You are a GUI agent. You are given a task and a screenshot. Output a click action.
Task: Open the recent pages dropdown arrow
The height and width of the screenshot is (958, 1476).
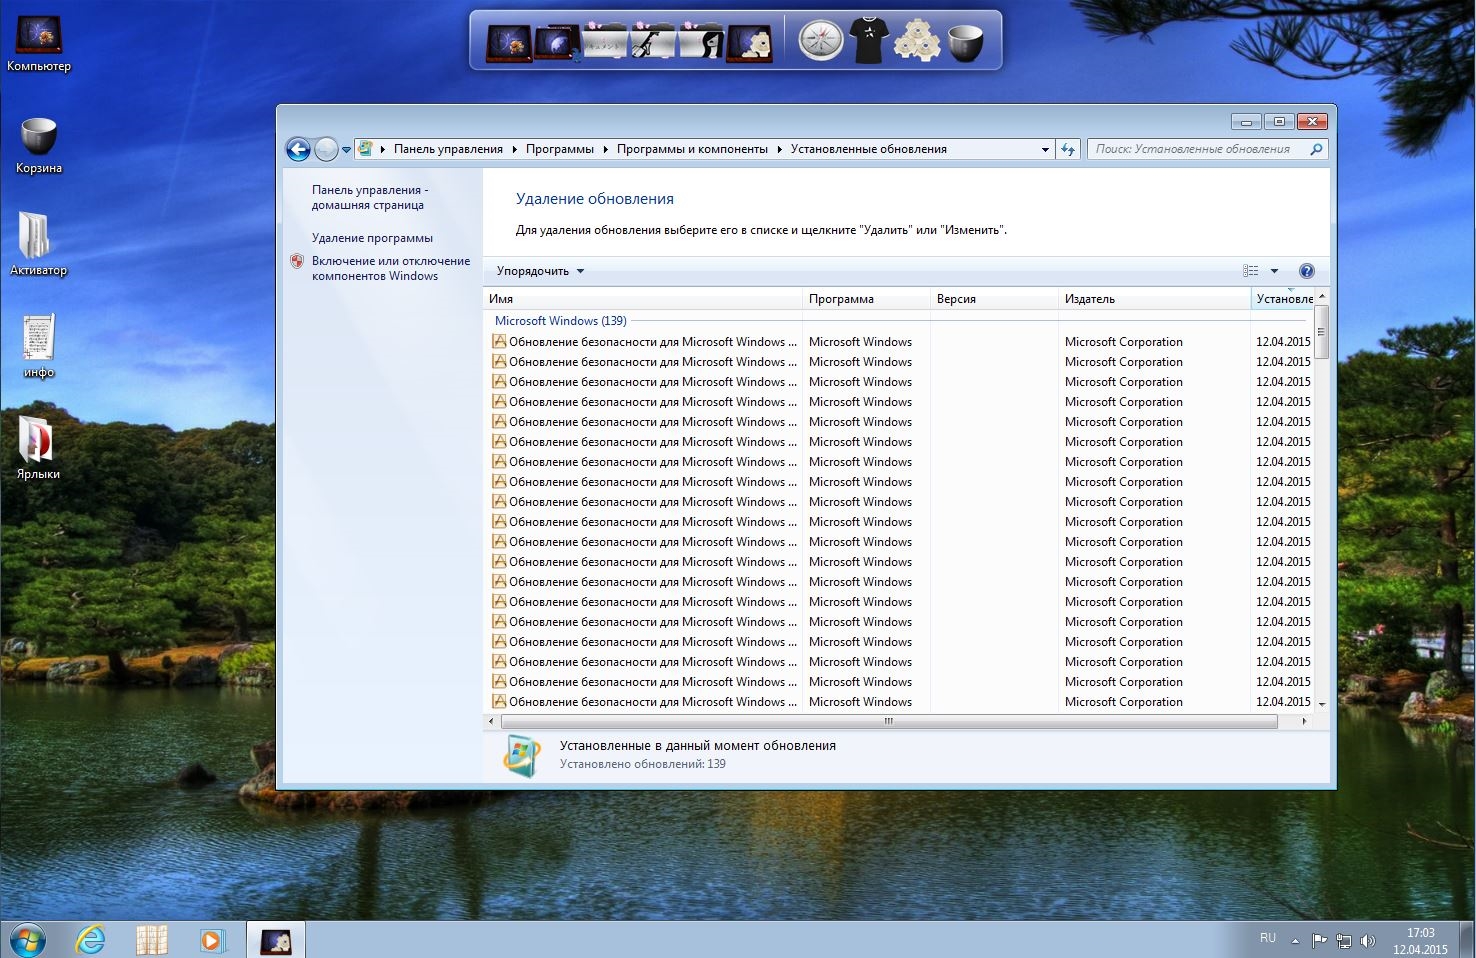[x=346, y=150]
